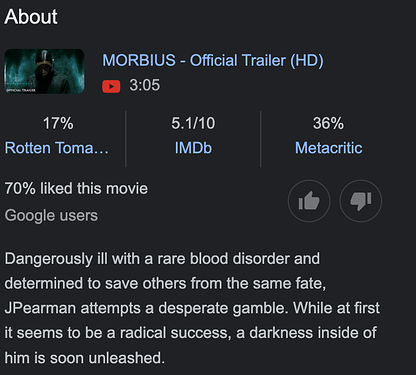Click the Google users label

51,215
